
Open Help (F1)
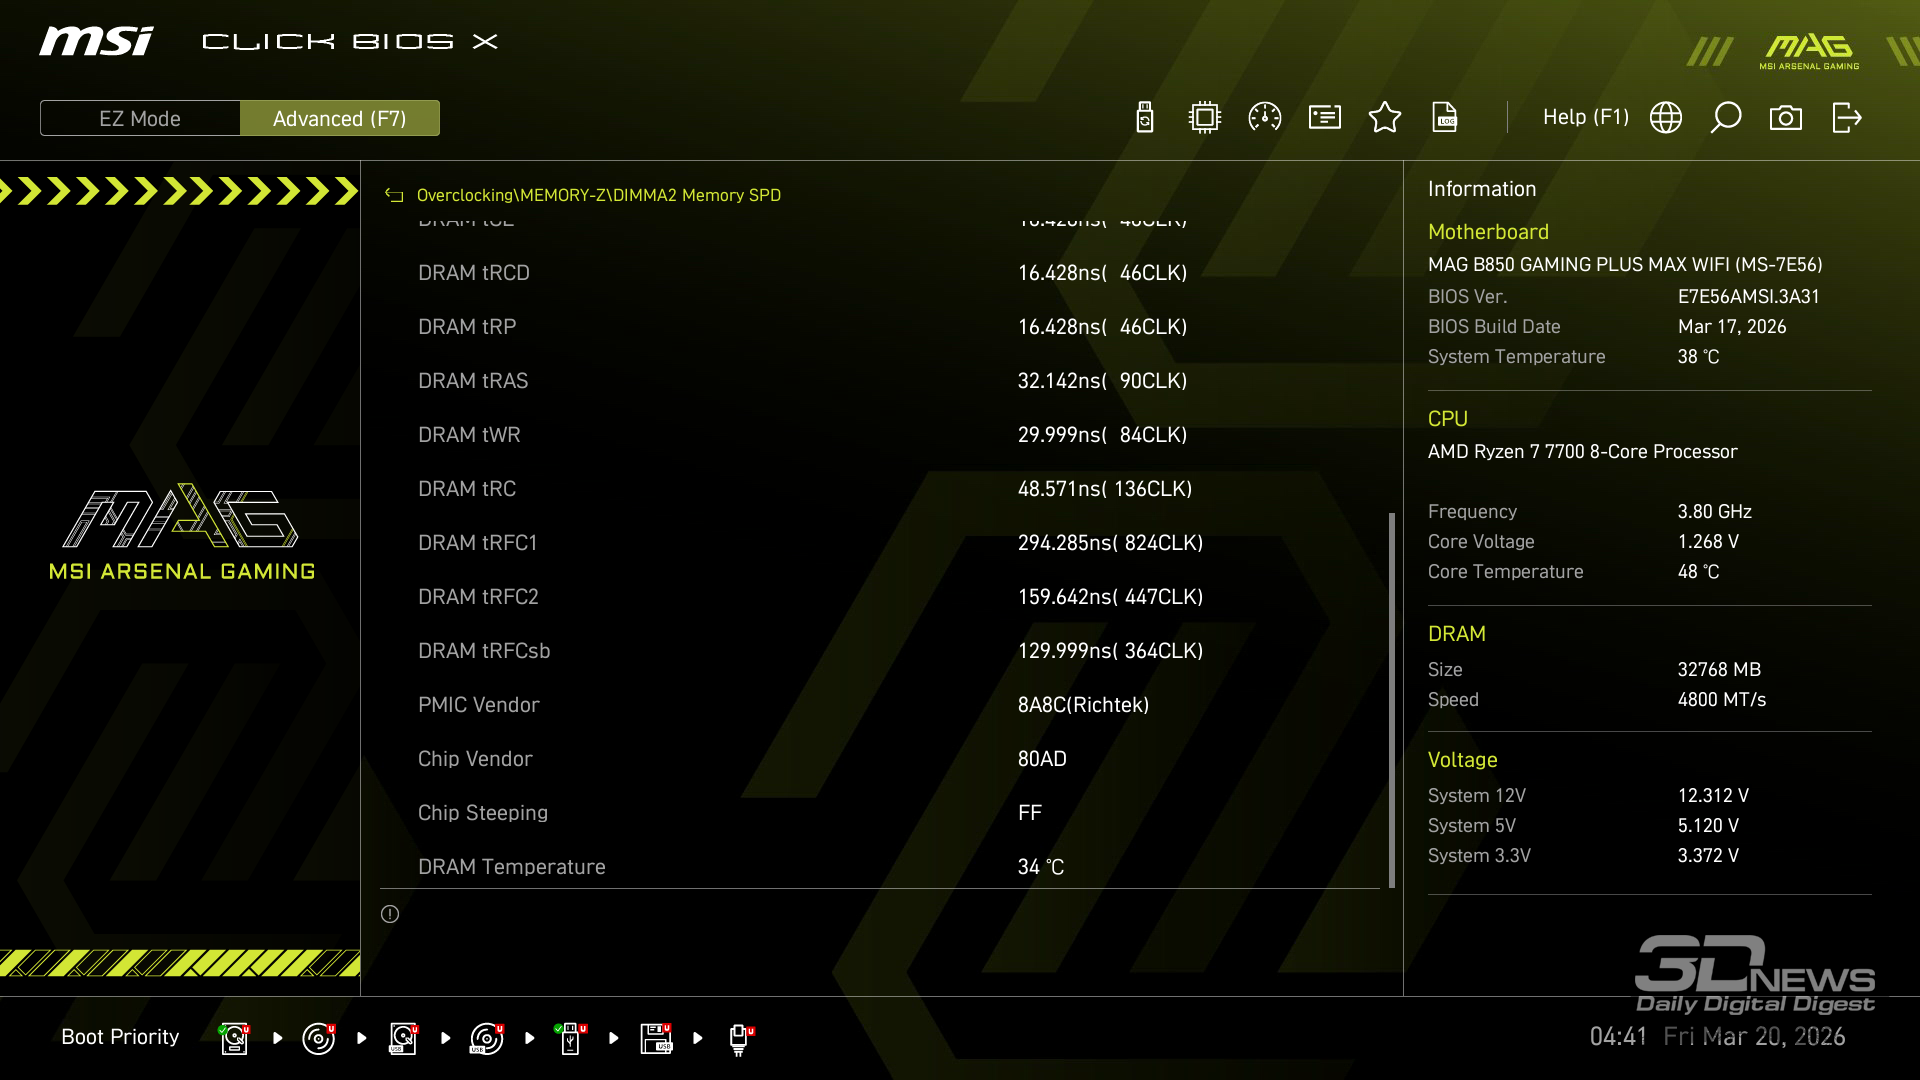coord(1585,117)
